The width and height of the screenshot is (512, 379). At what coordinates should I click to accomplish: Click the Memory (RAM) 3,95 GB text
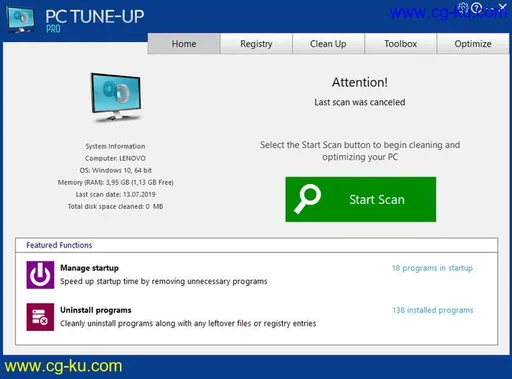(115, 182)
